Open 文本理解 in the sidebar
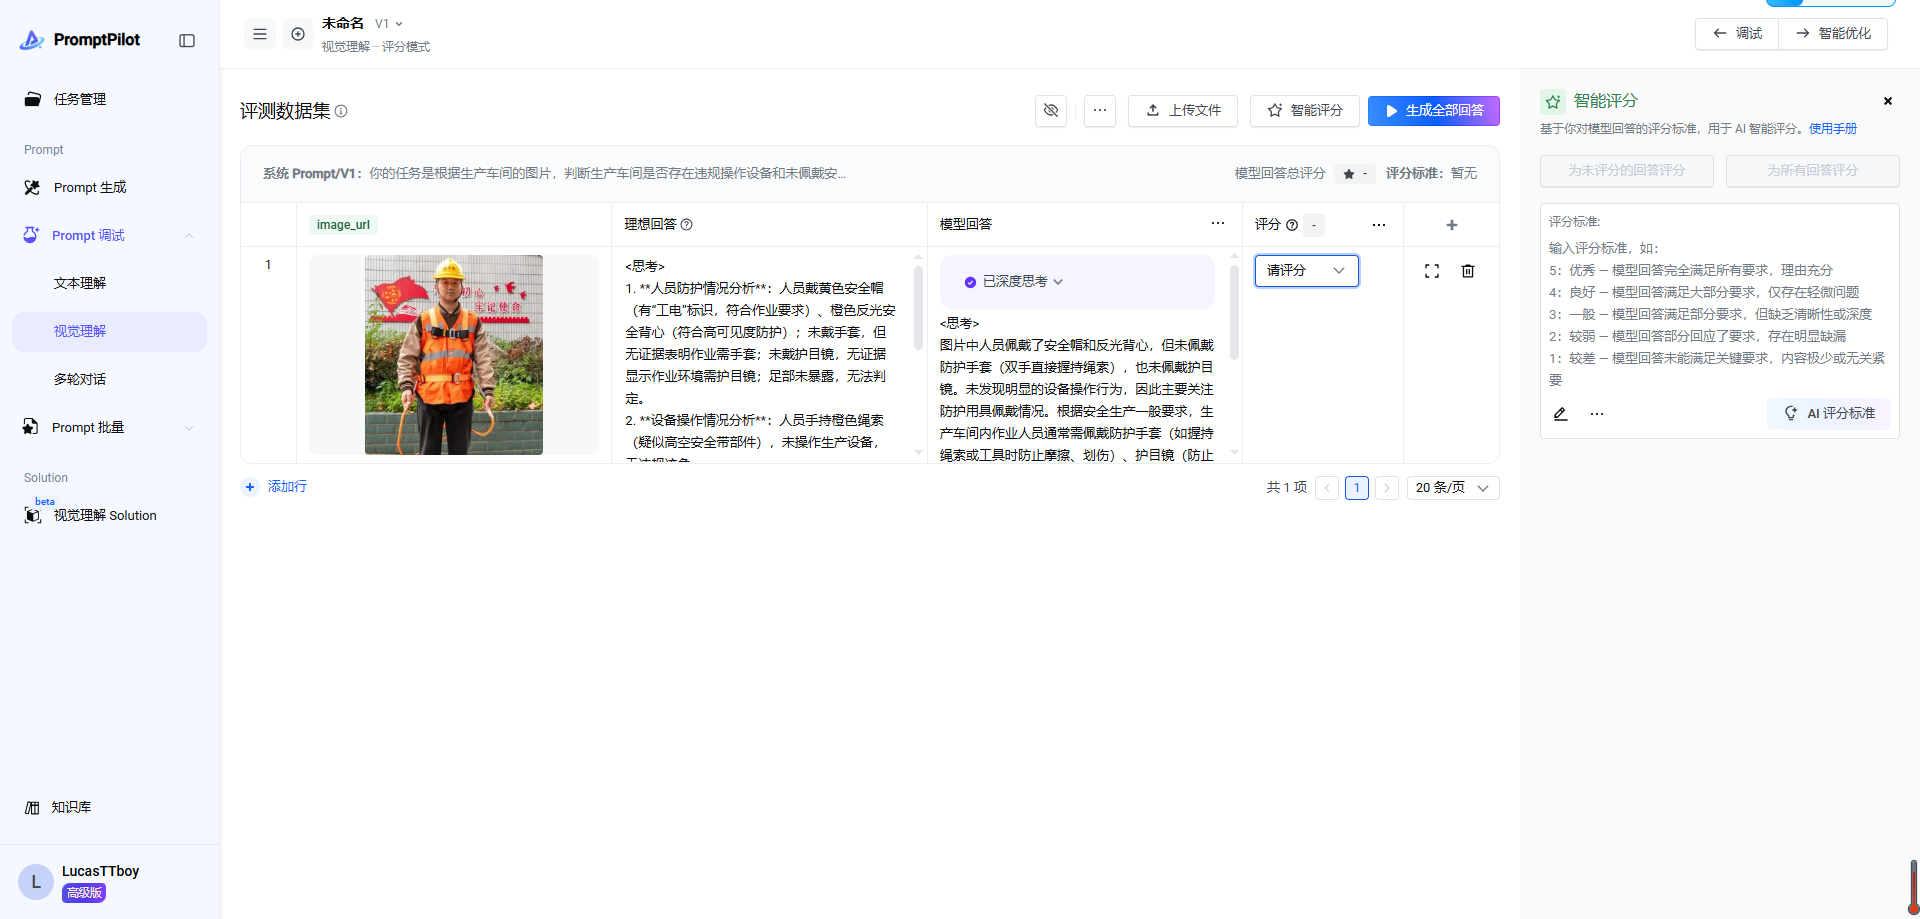Screen dimensions: 1920x919 pyautogui.click(x=80, y=284)
